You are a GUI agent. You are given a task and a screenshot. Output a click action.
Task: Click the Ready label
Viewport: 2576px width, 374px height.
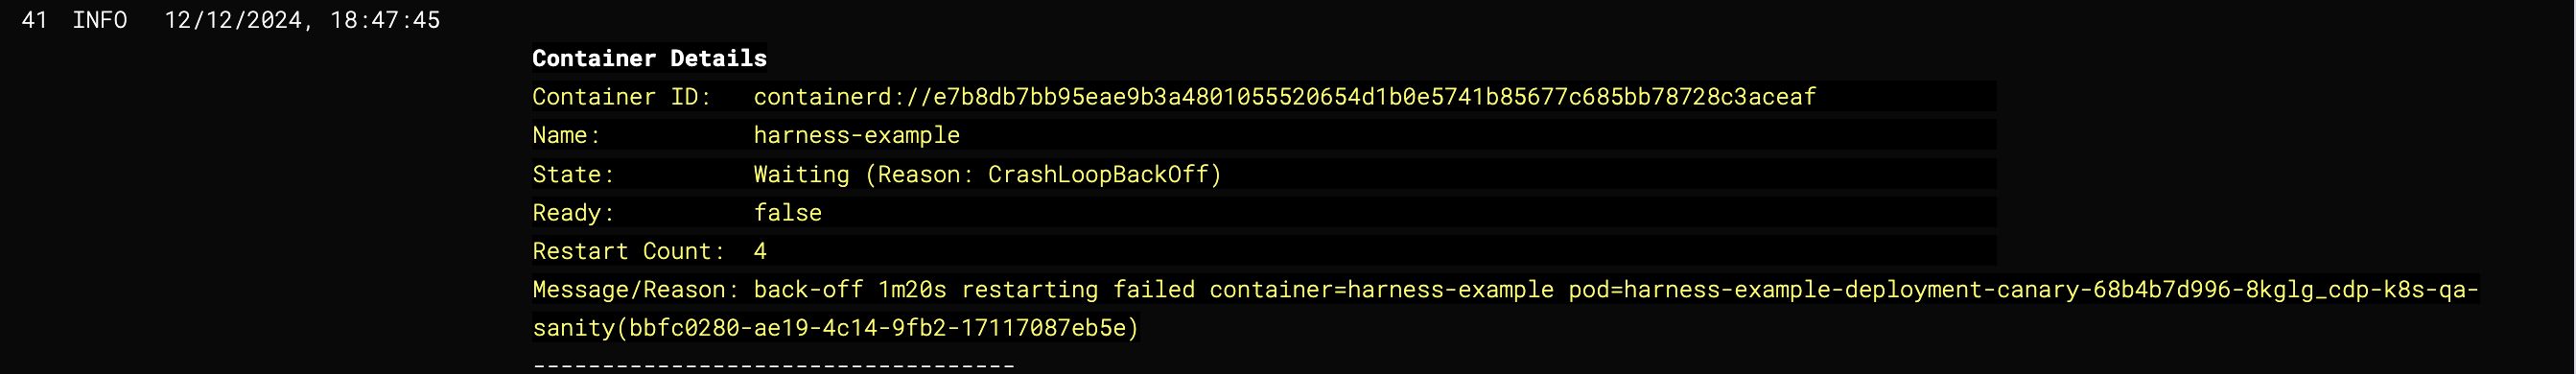point(573,213)
